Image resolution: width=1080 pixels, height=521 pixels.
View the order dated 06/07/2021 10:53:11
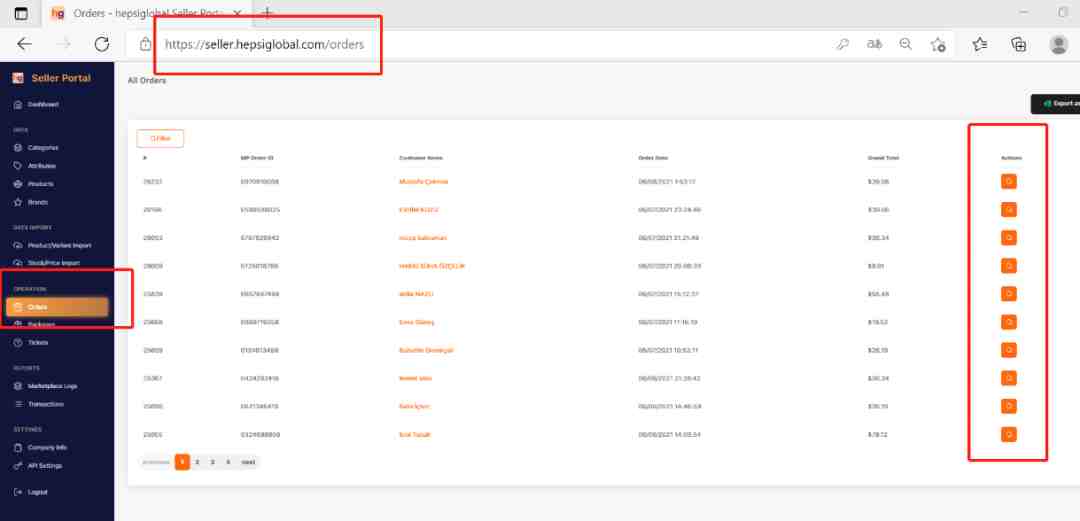[x=1008, y=350]
